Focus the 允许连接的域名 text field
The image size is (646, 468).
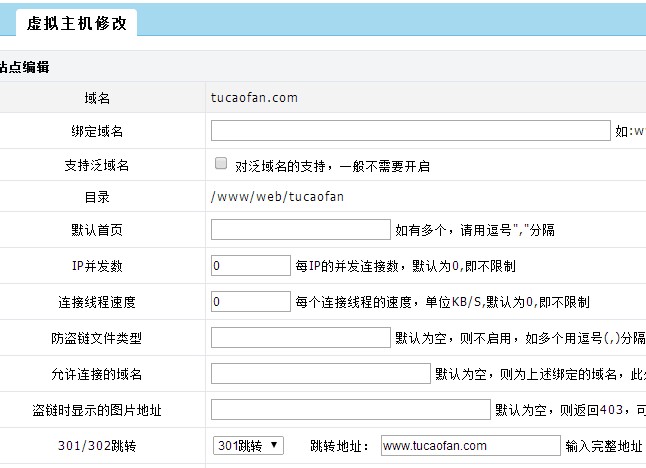point(320,373)
